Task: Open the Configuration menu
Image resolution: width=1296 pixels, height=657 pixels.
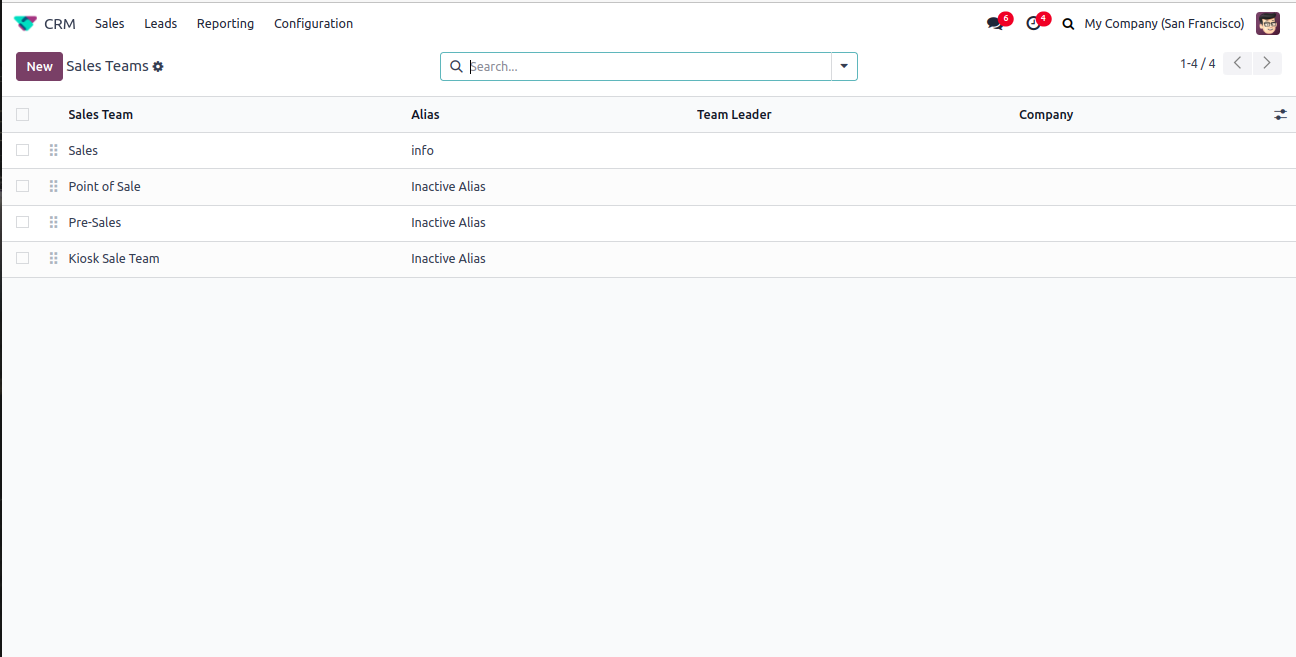Action: [x=313, y=24]
